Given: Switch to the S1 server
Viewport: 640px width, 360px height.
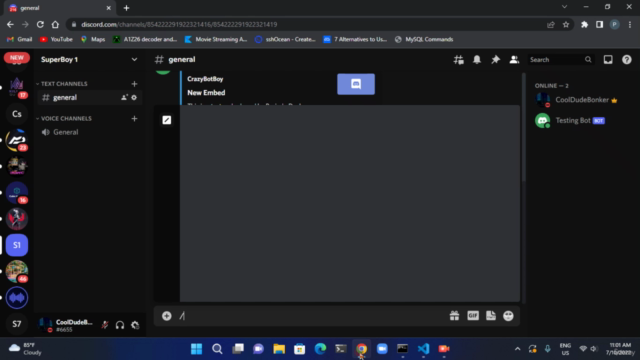Looking at the screenshot, I should coord(17,245).
